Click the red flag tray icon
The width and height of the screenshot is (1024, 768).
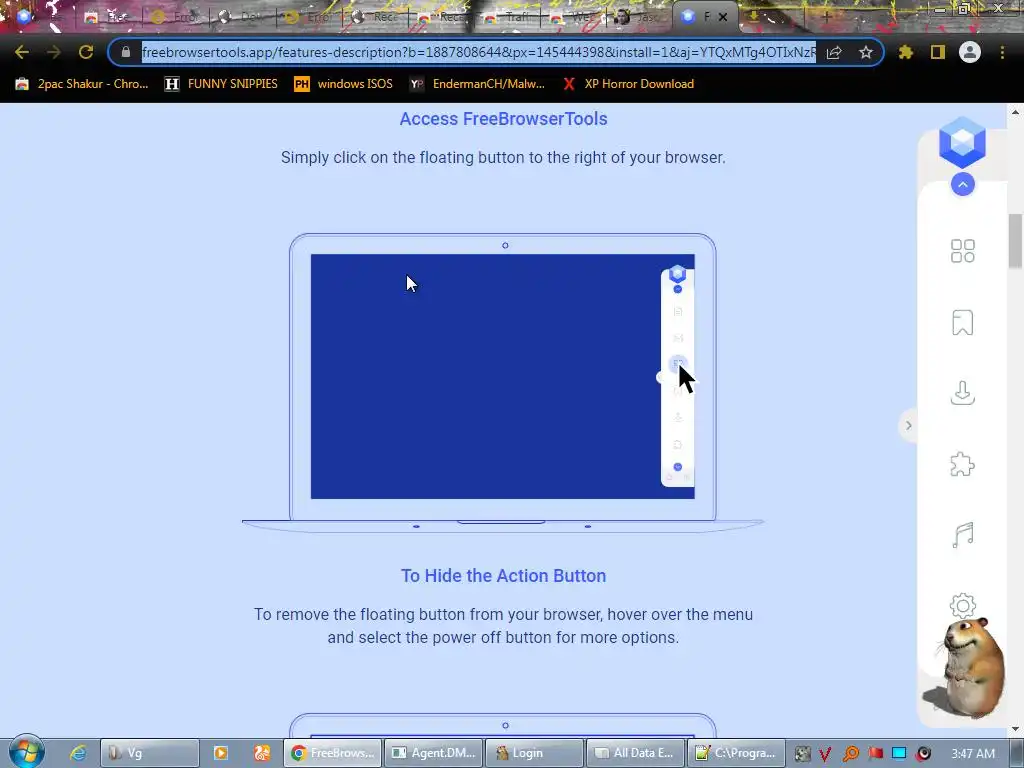click(875, 754)
